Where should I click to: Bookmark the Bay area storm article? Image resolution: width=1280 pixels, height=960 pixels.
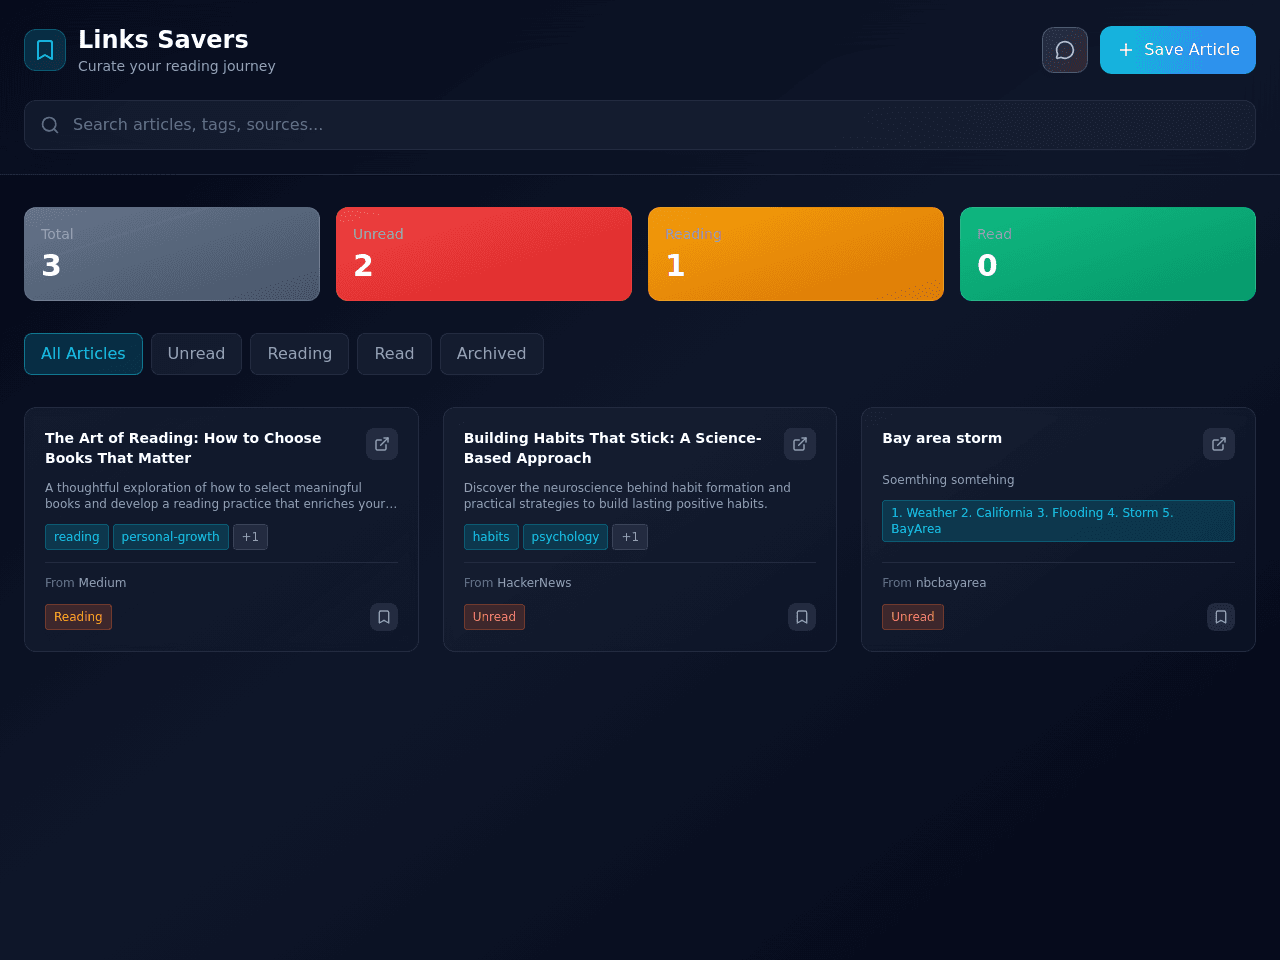pos(1221,617)
